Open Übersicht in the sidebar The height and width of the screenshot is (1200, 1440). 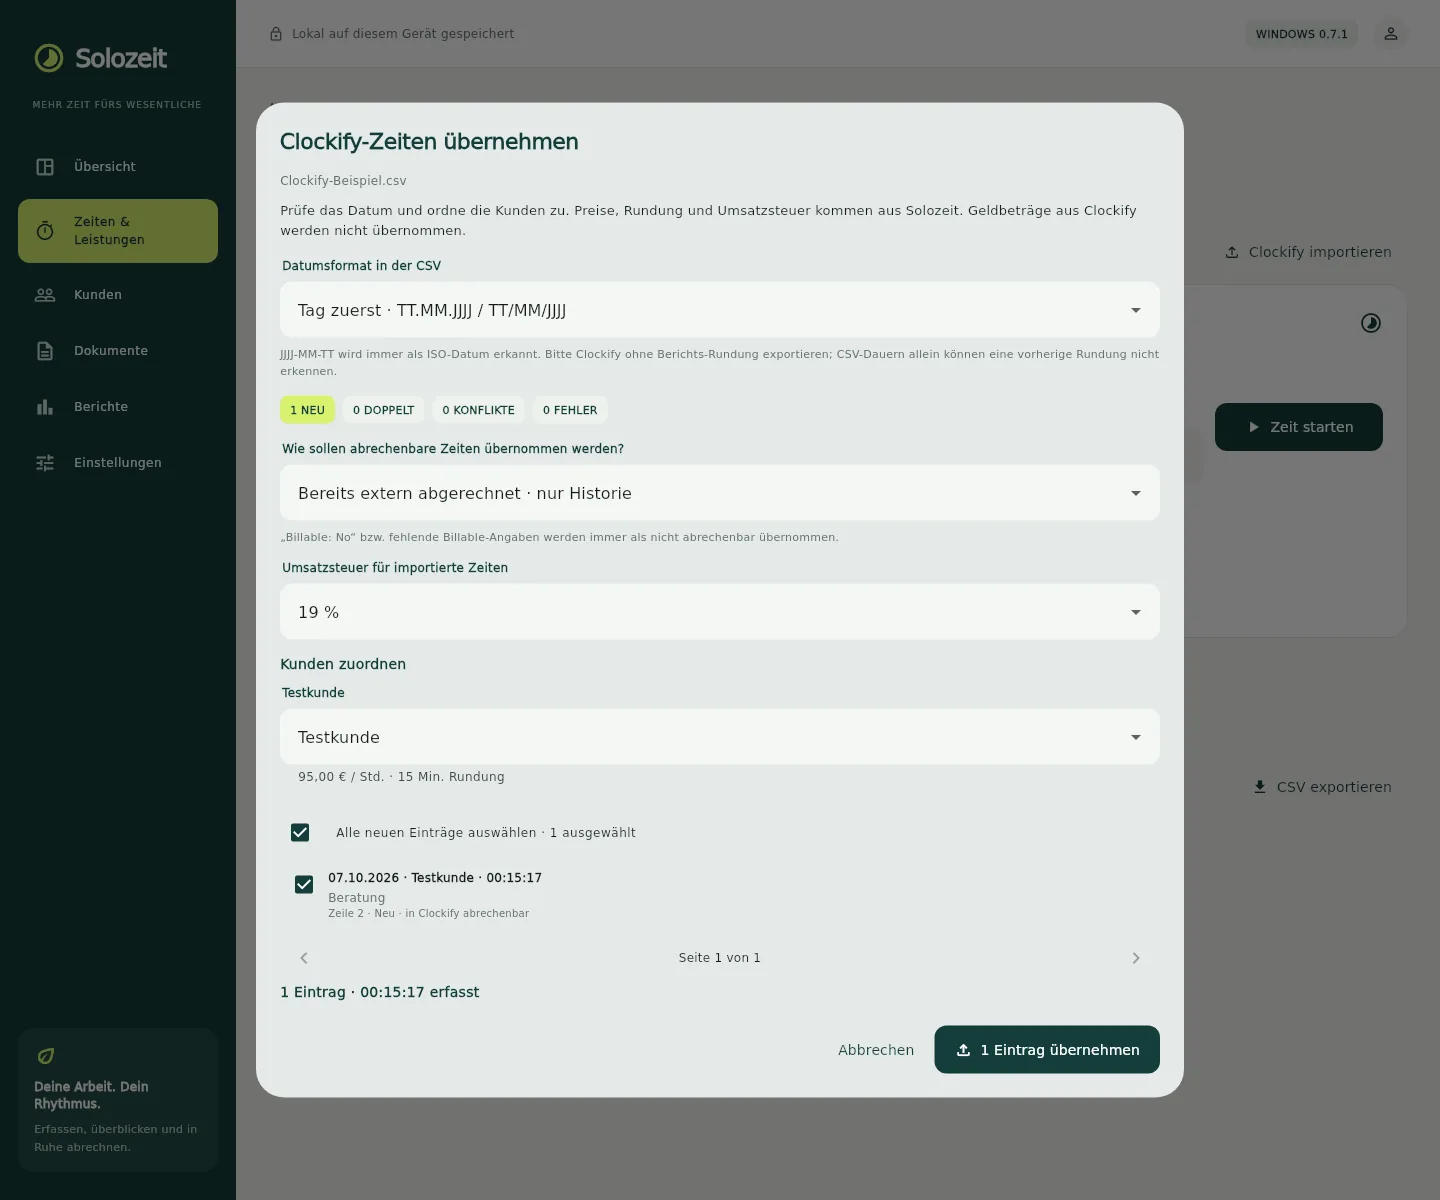coord(118,167)
